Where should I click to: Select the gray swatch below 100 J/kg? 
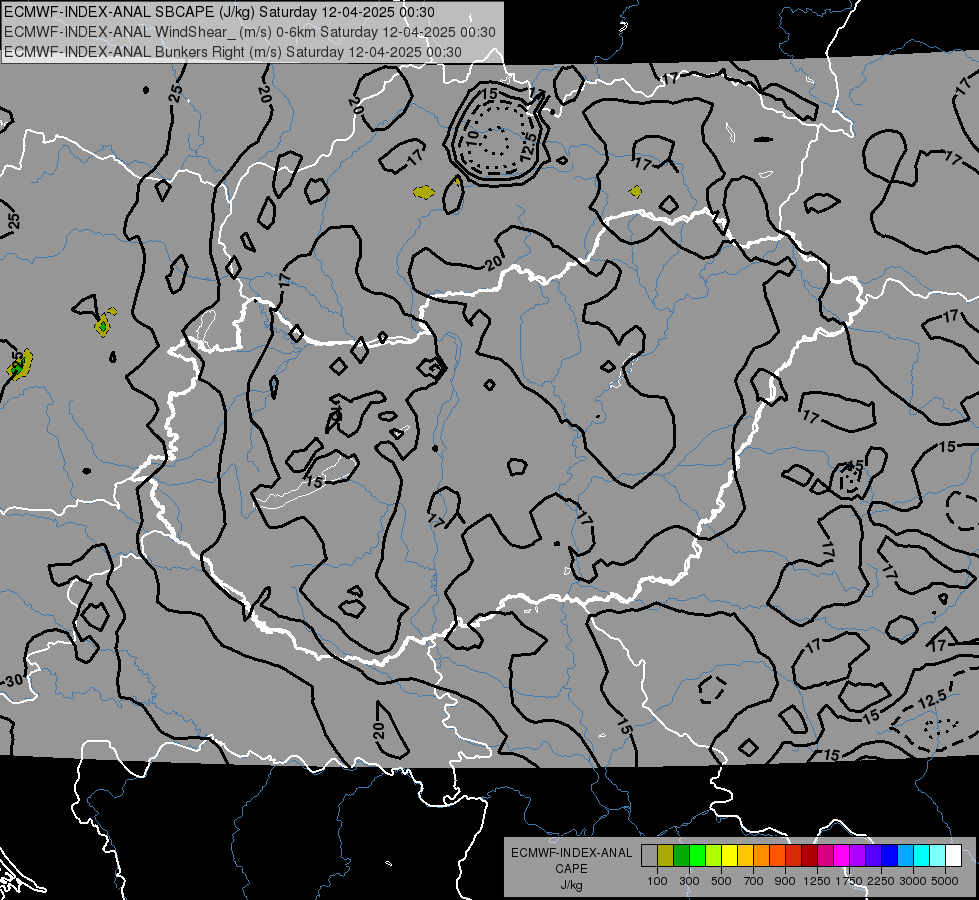[x=649, y=855]
